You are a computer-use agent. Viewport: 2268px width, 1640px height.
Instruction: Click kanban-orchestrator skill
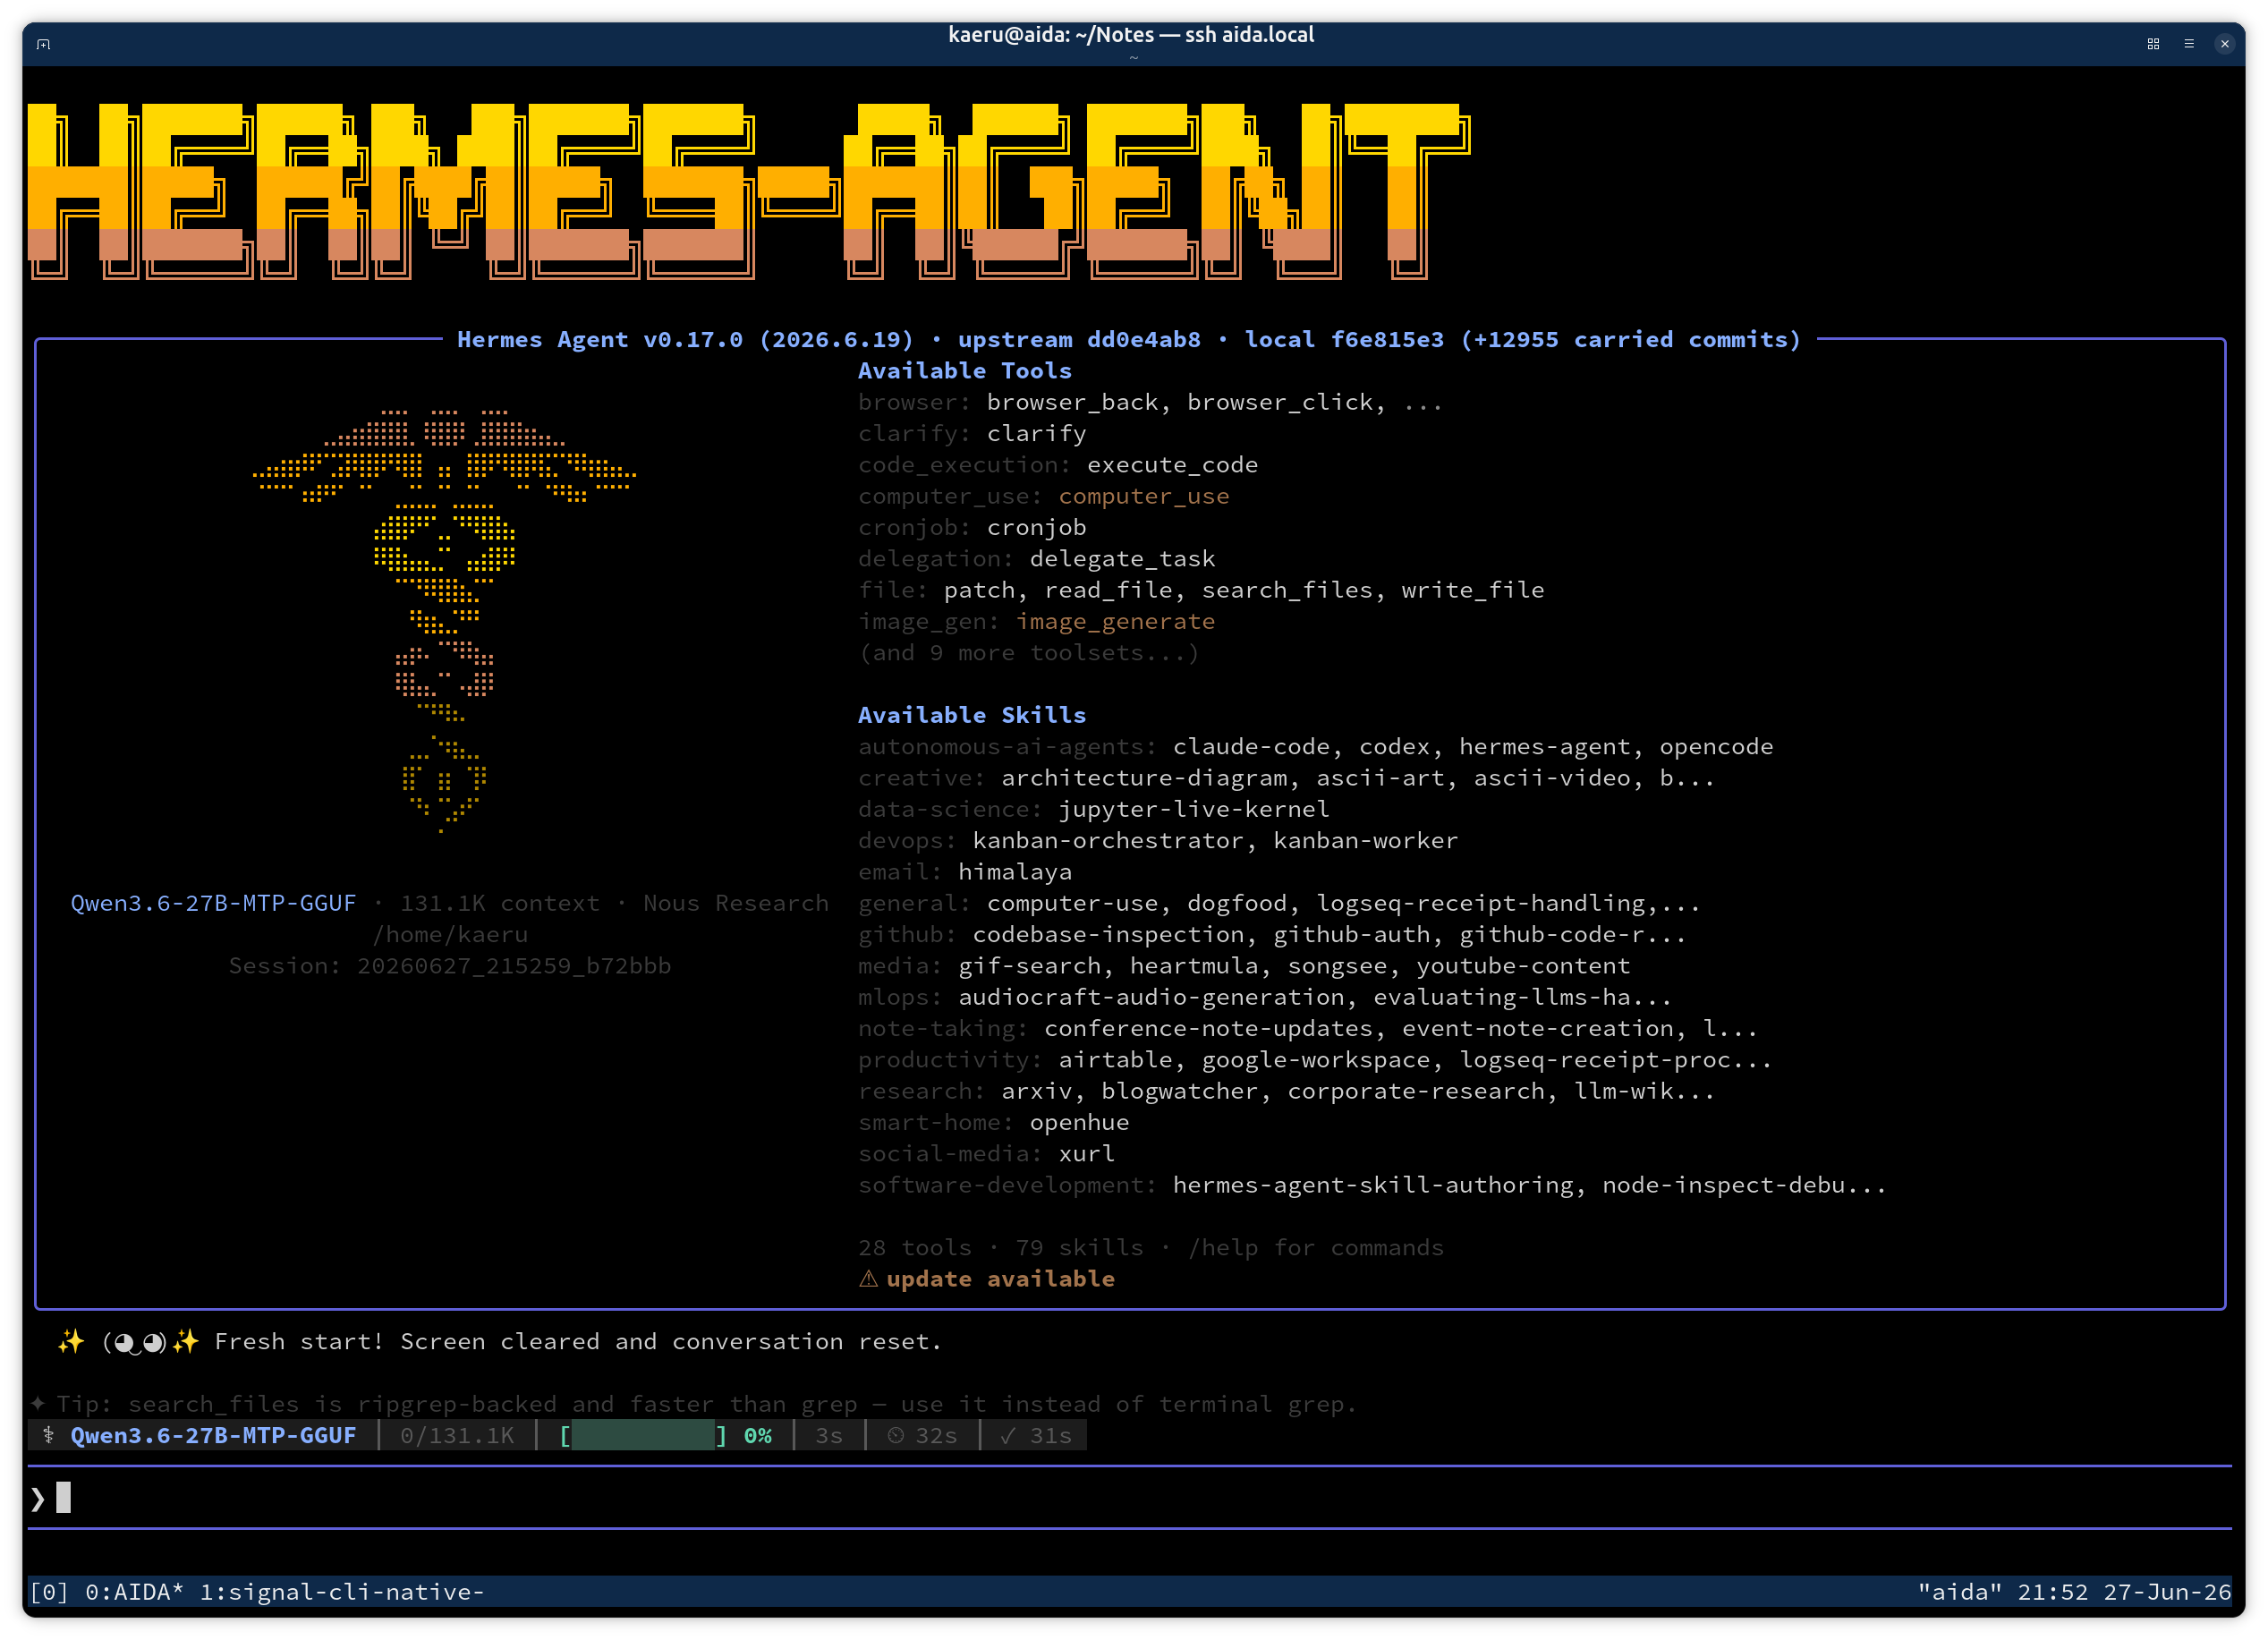(1108, 841)
